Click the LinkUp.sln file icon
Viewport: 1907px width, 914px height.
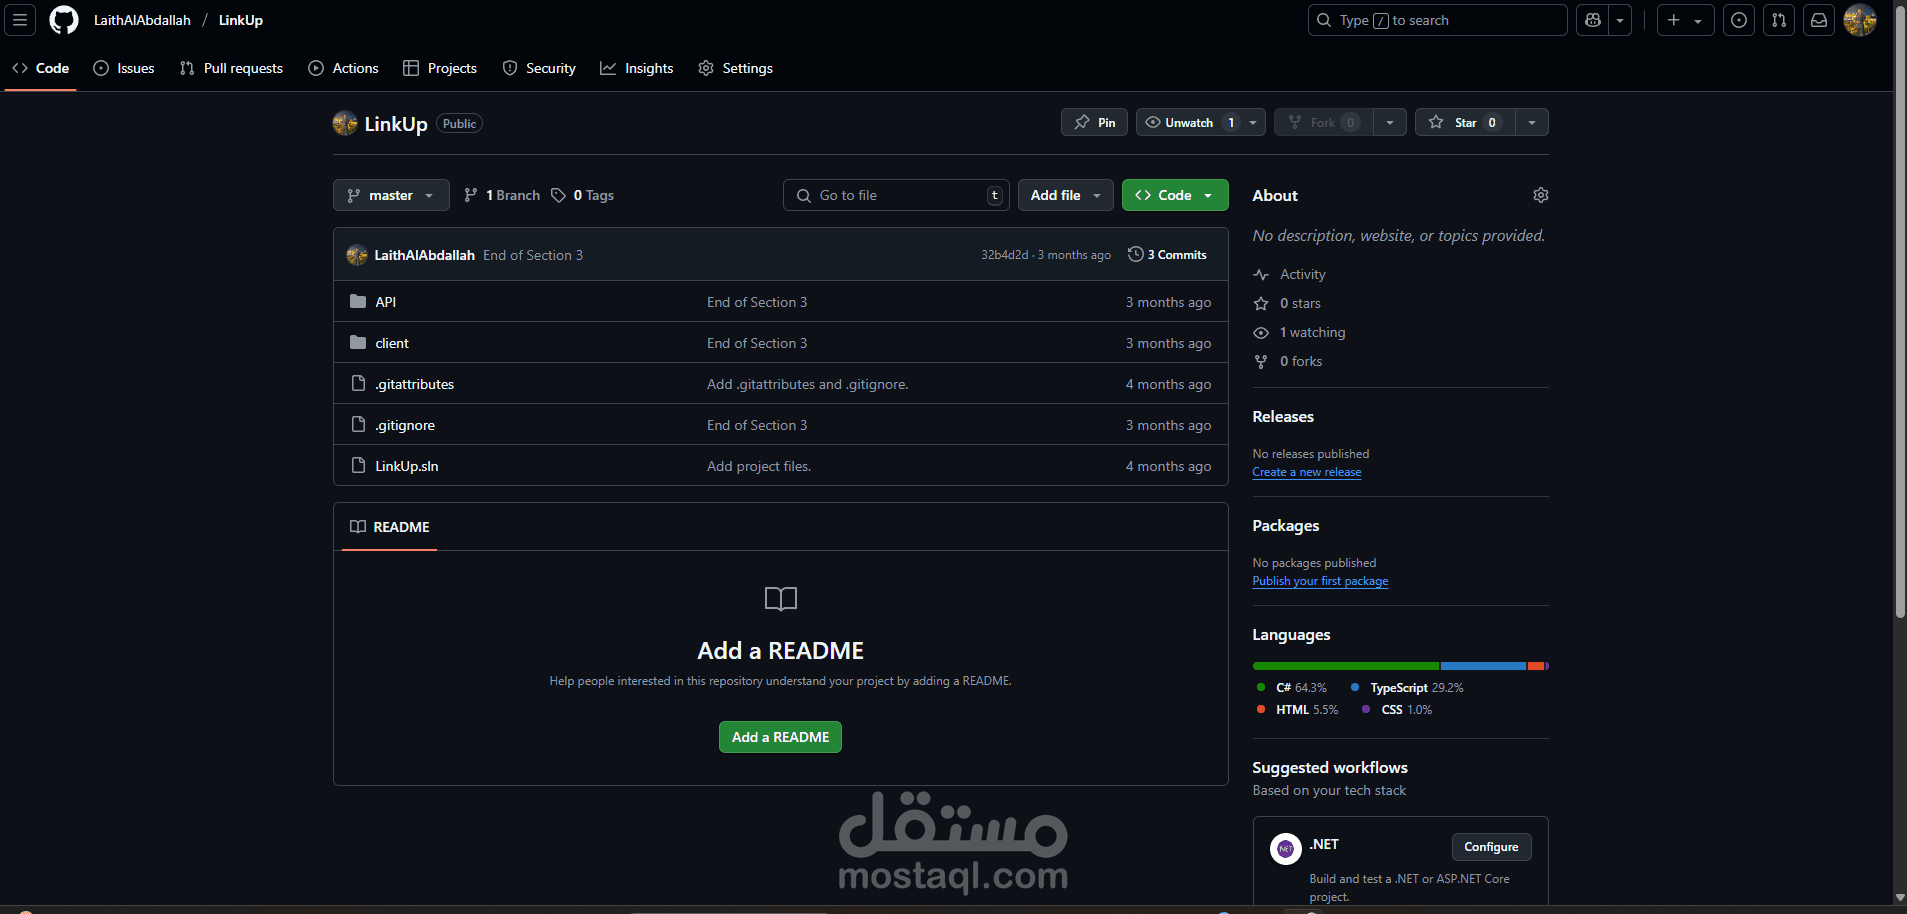[x=358, y=466]
